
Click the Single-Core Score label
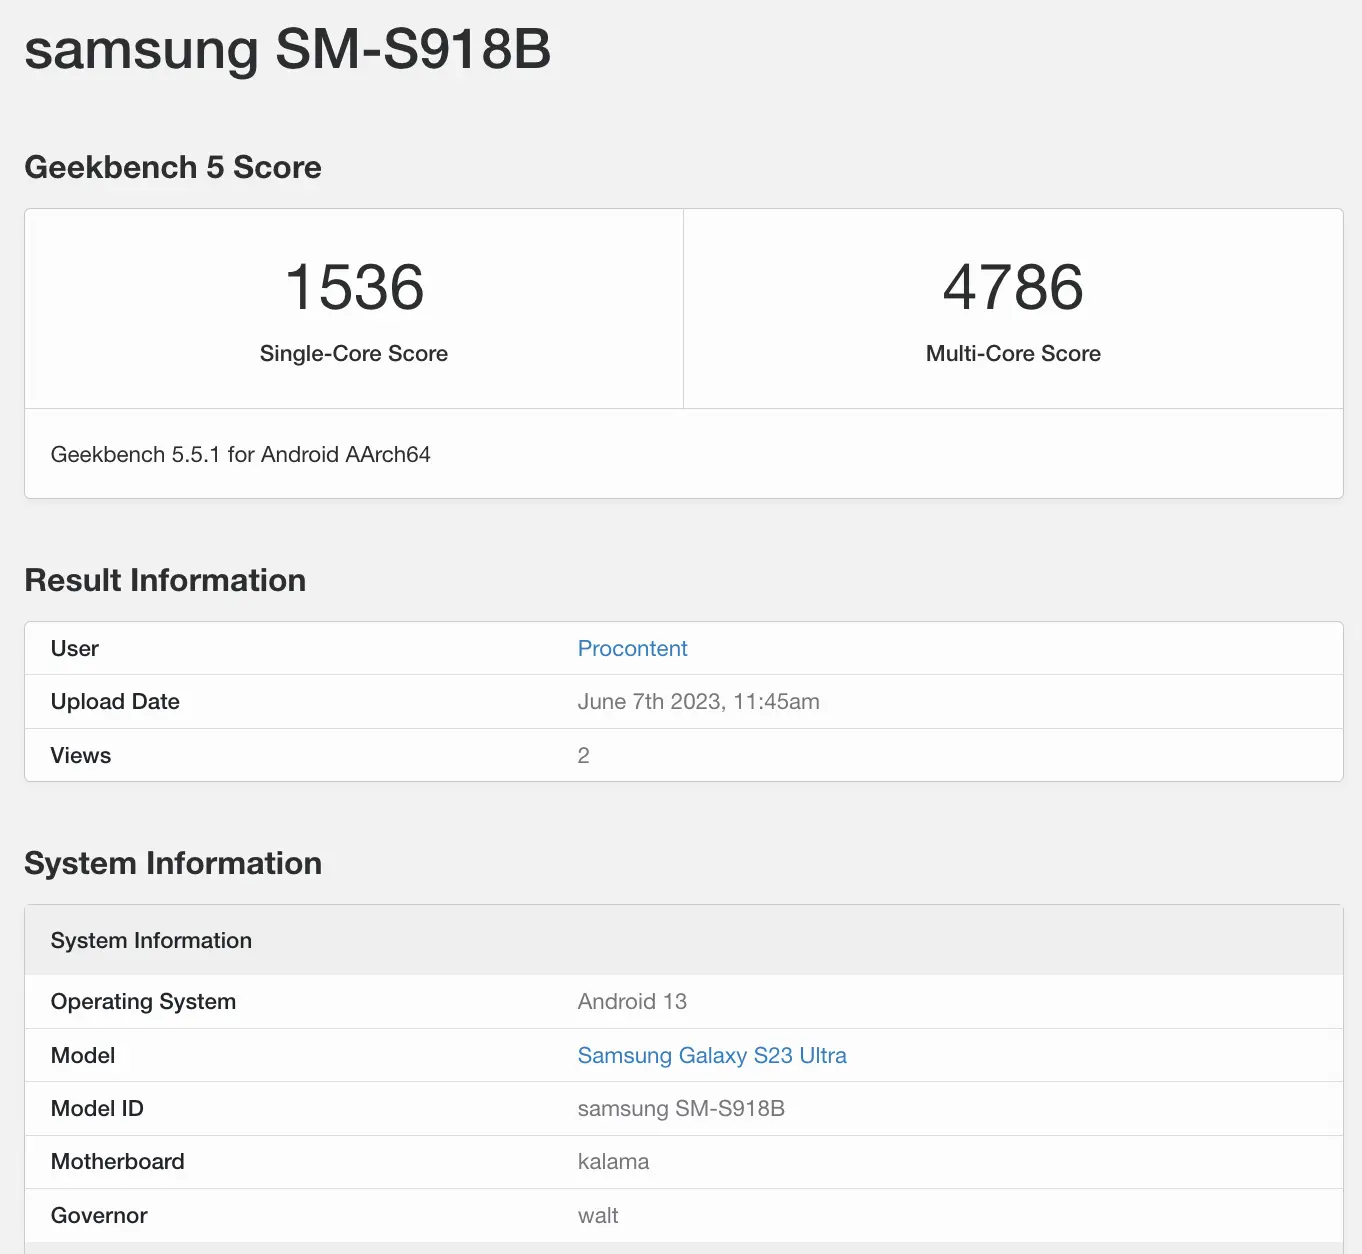(354, 353)
